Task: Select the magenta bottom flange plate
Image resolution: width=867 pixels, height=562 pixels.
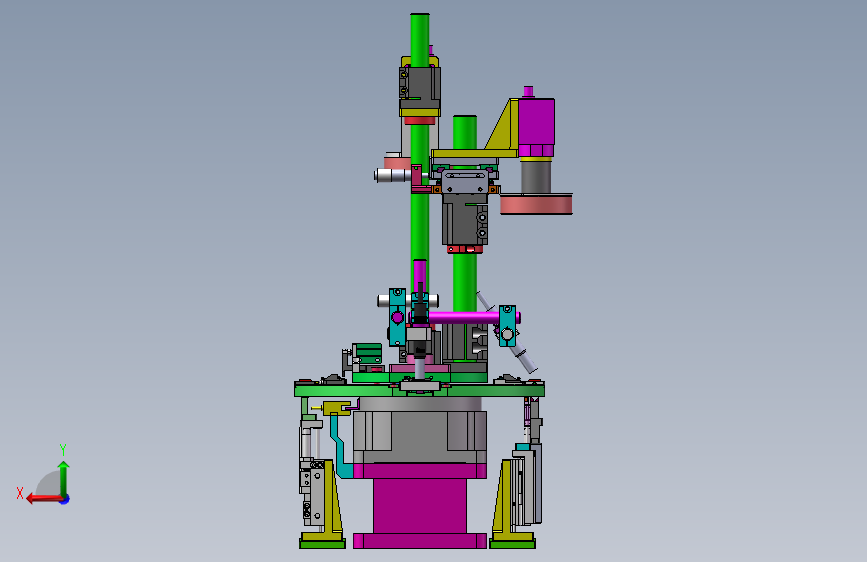Action: (420, 540)
